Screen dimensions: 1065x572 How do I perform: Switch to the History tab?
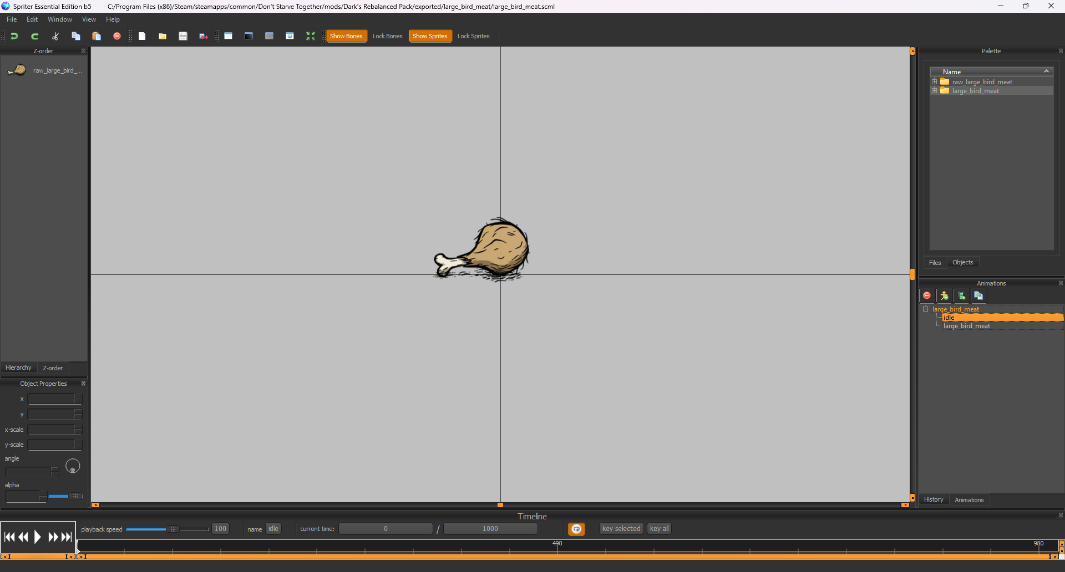coord(933,499)
